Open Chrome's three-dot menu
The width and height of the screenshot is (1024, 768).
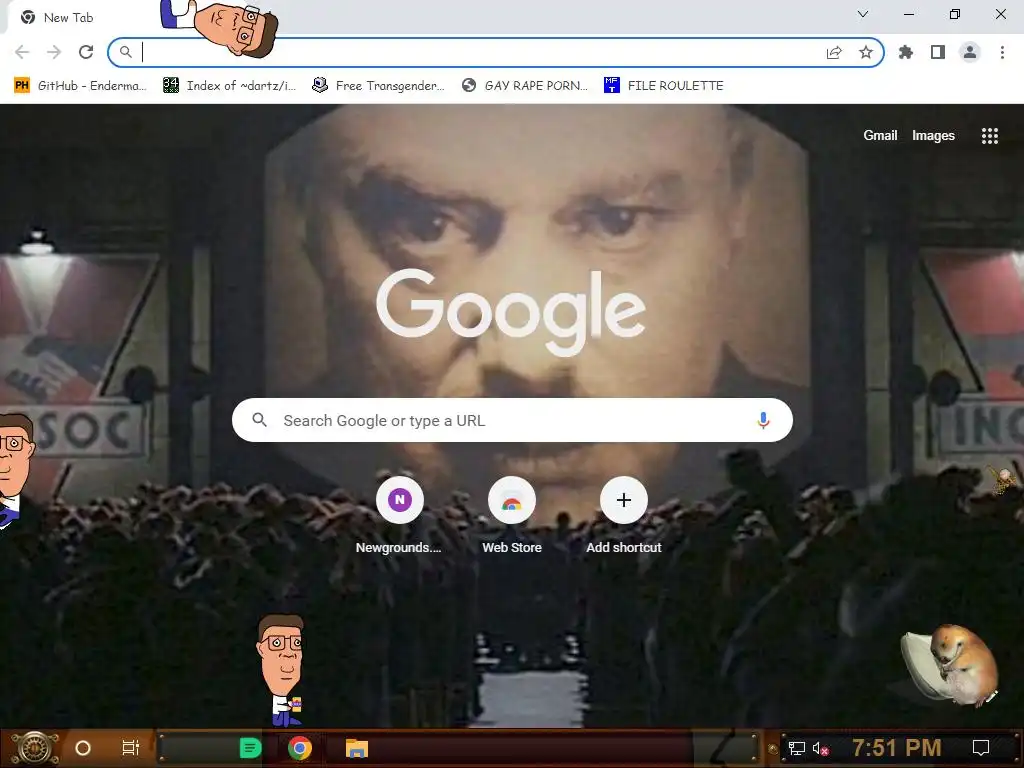[1002, 52]
